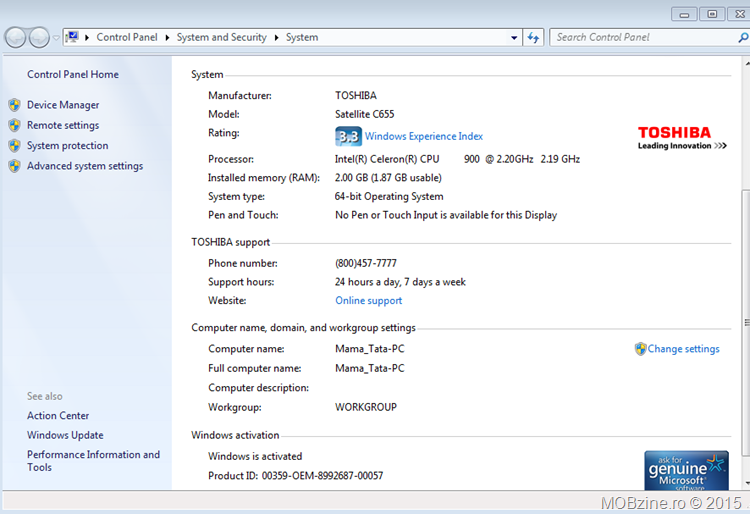Click shield icon beside Device Manager
Viewport: 750px width, 514px height.
15,105
